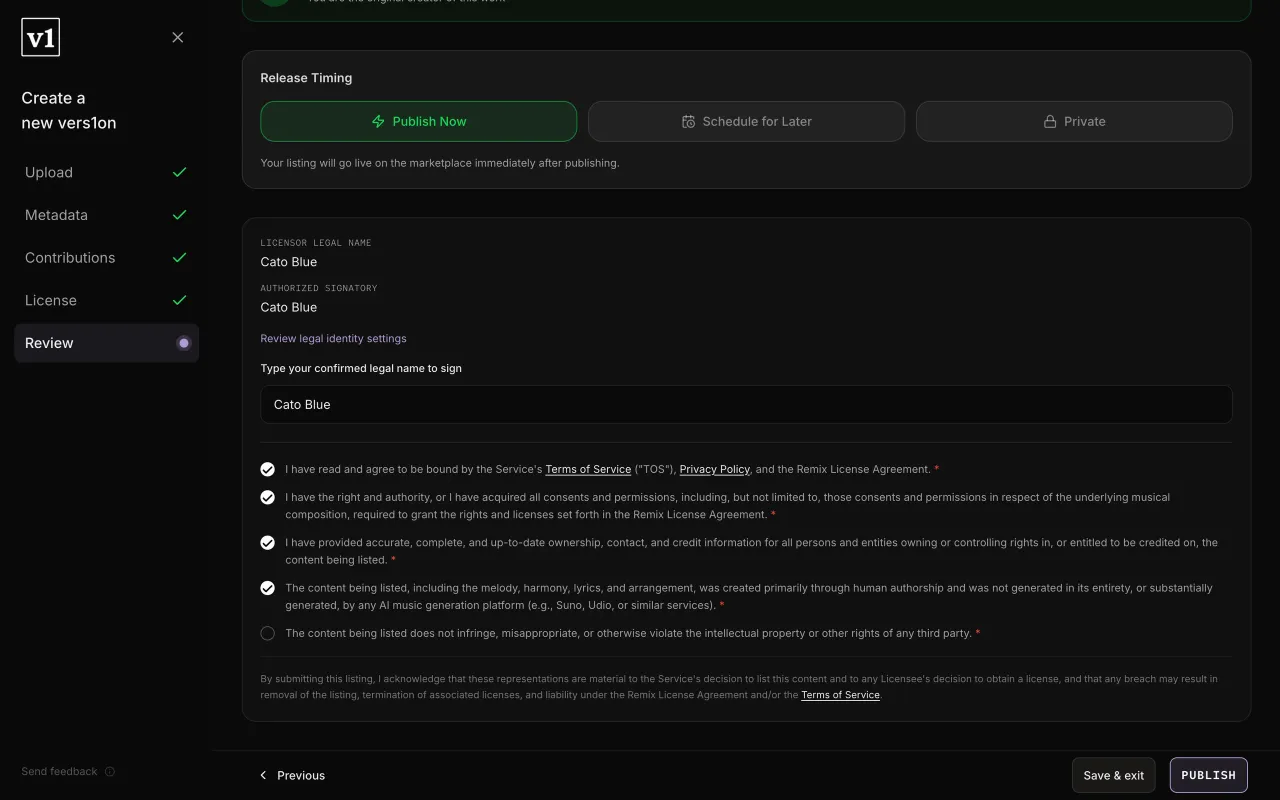Click the Review step purple indicator dot

coord(184,343)
